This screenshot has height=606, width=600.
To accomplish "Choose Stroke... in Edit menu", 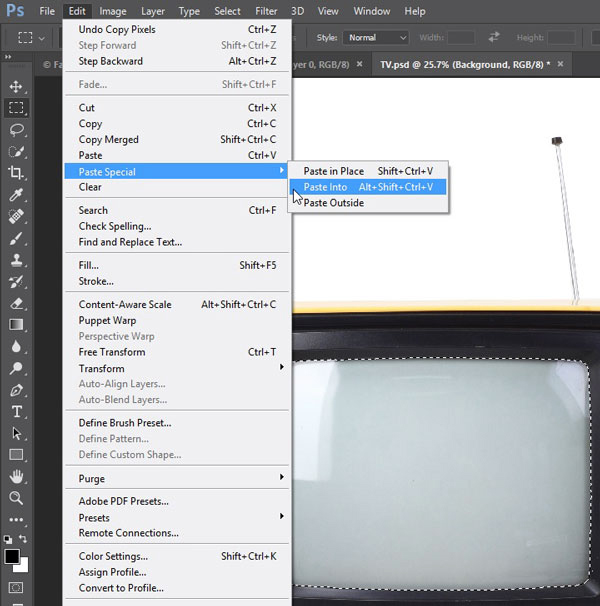I will (x=177, y=281).
